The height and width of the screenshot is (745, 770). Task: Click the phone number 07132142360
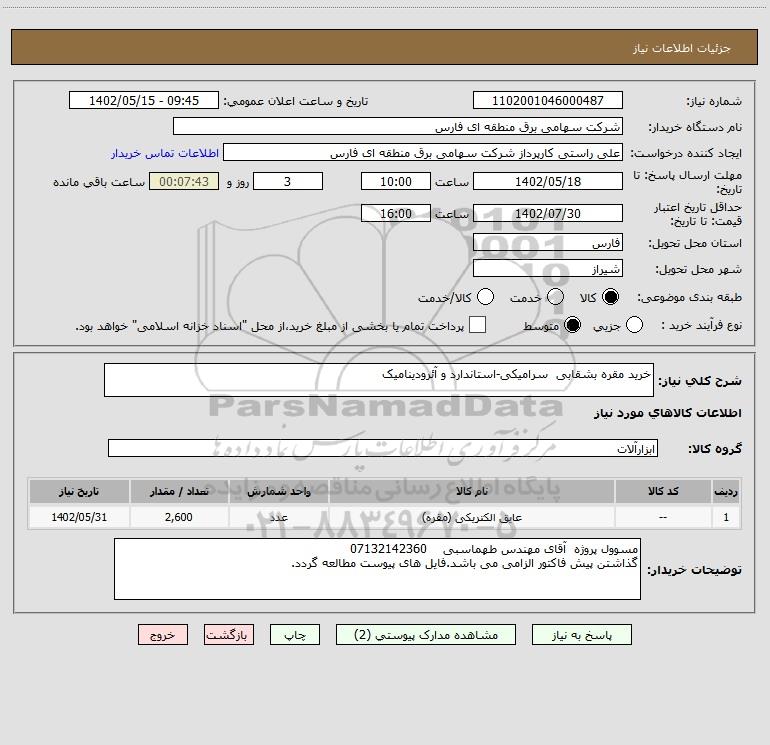[388, 549]
